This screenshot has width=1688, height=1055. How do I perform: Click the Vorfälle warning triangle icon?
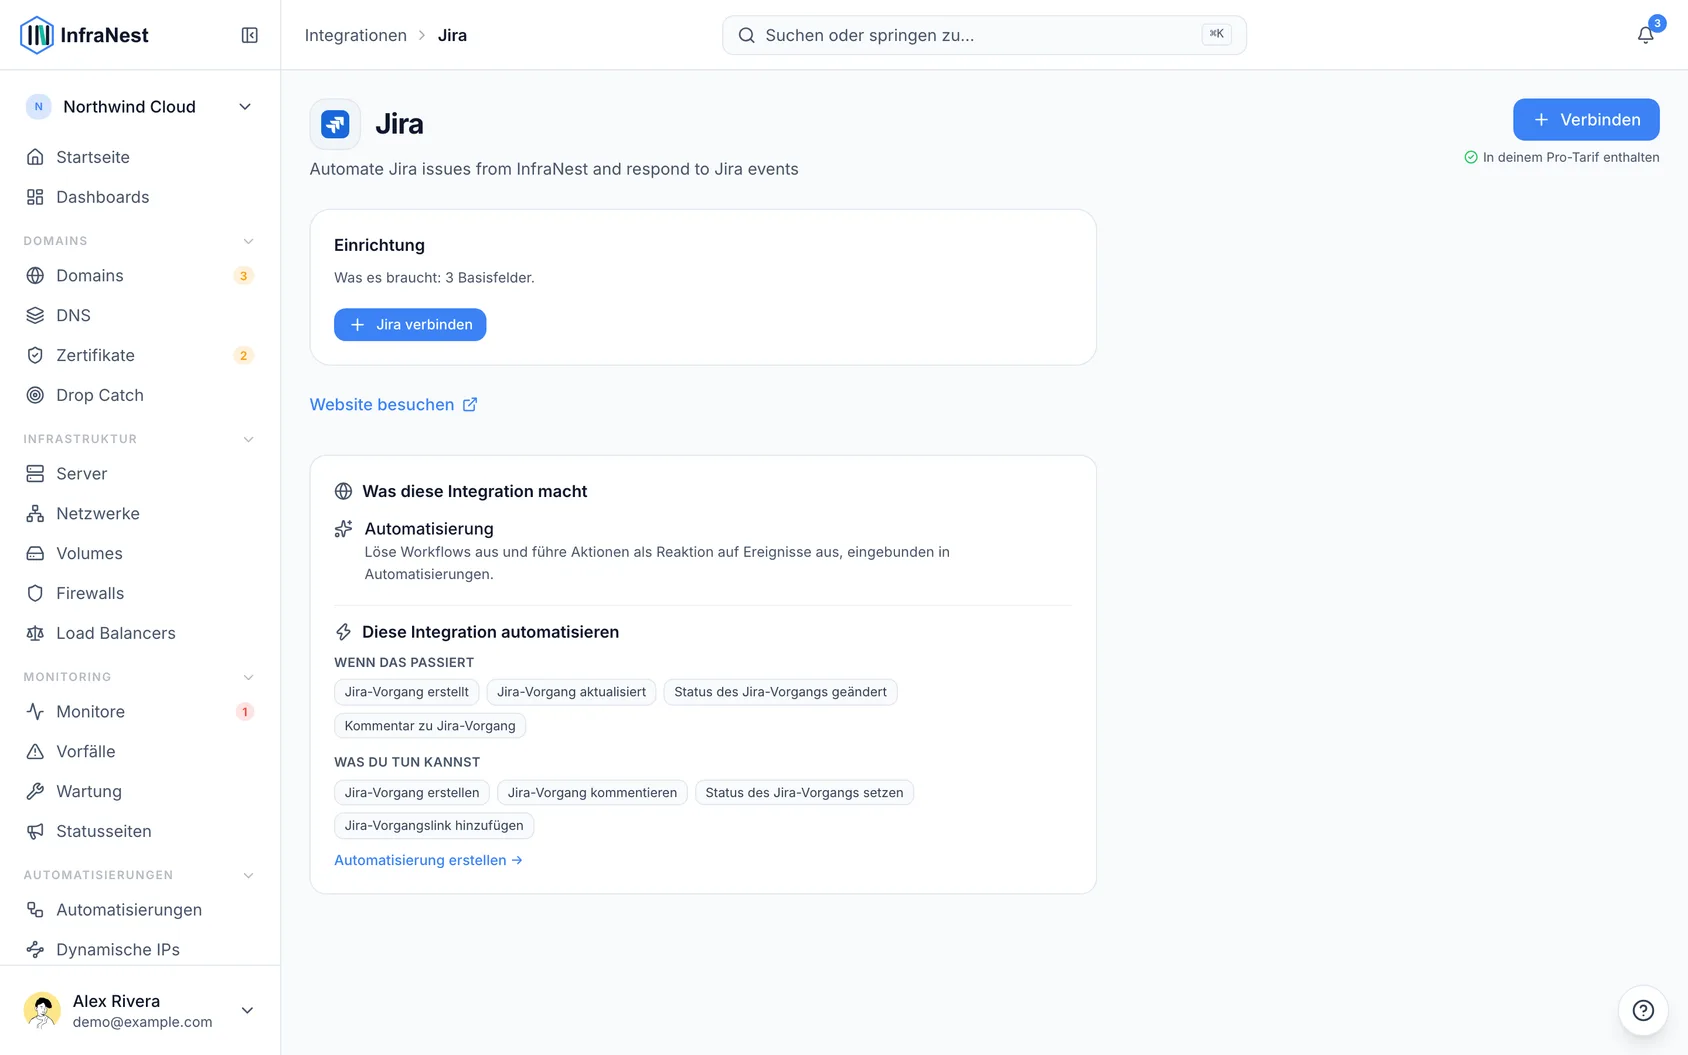pyautogui.click(x=35, y=751)
